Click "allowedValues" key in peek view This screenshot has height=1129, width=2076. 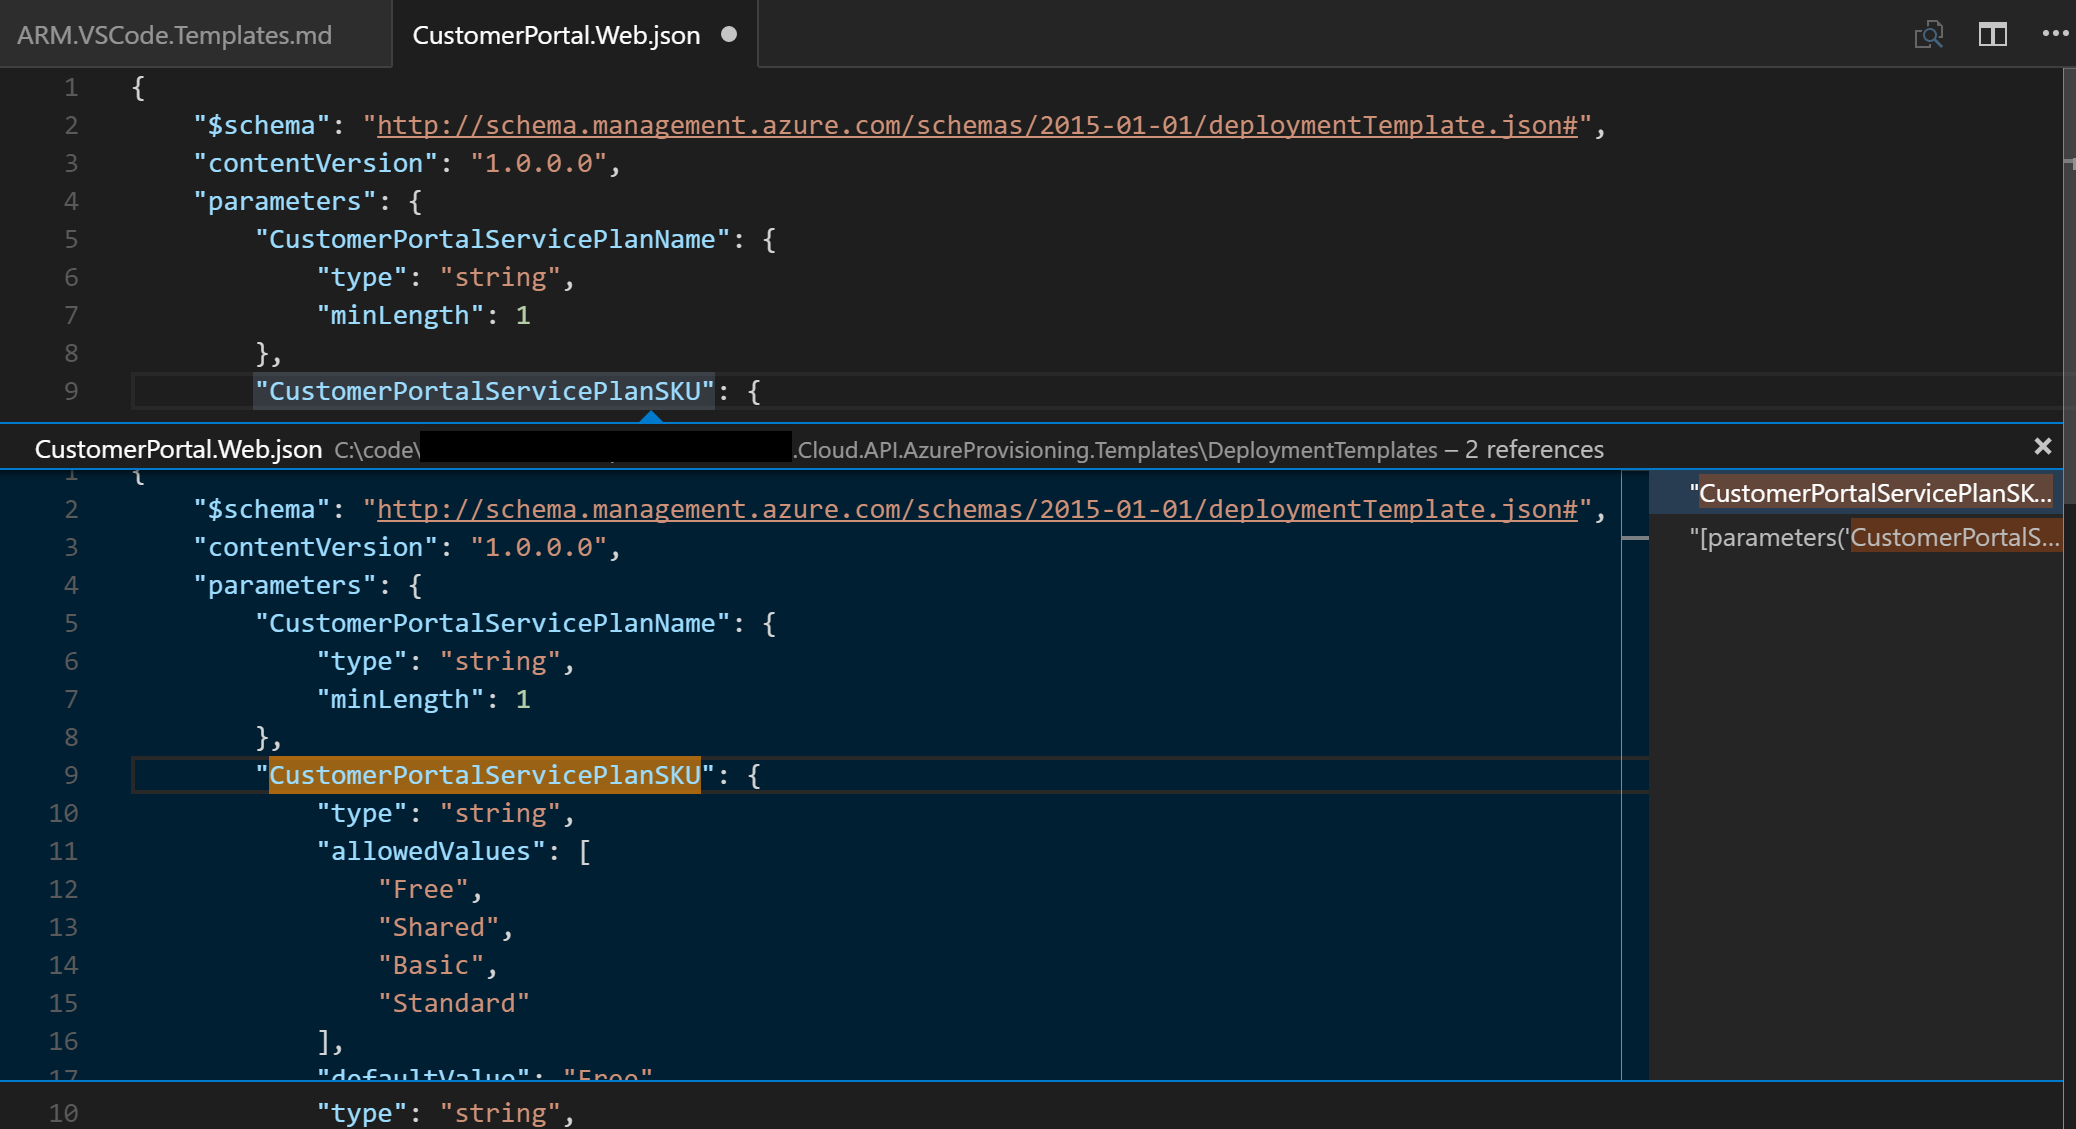pyautogui.click(x=431, y=851)
